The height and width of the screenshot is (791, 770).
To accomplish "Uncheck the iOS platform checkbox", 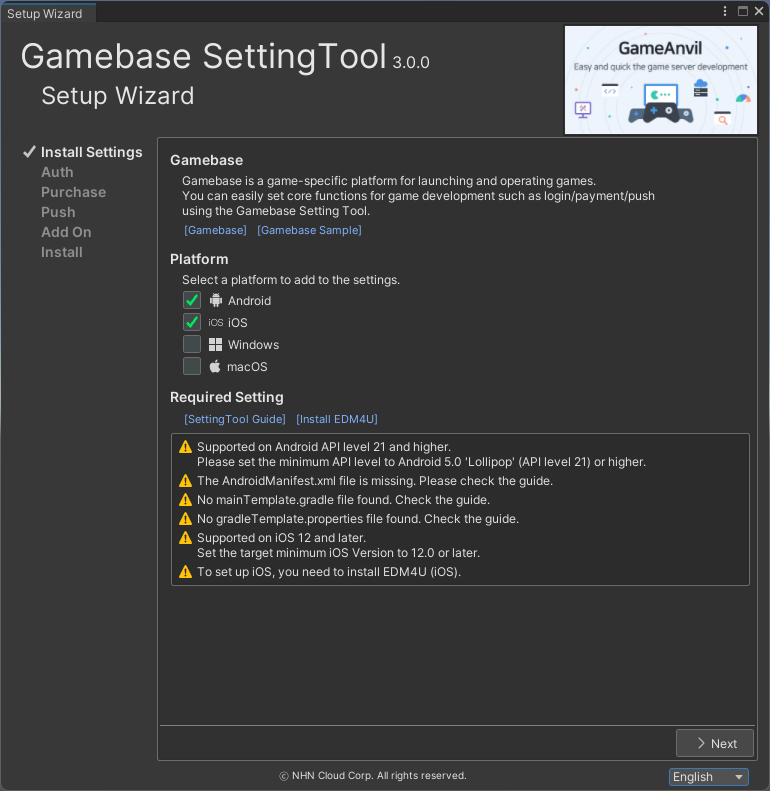I will [192, 322].
